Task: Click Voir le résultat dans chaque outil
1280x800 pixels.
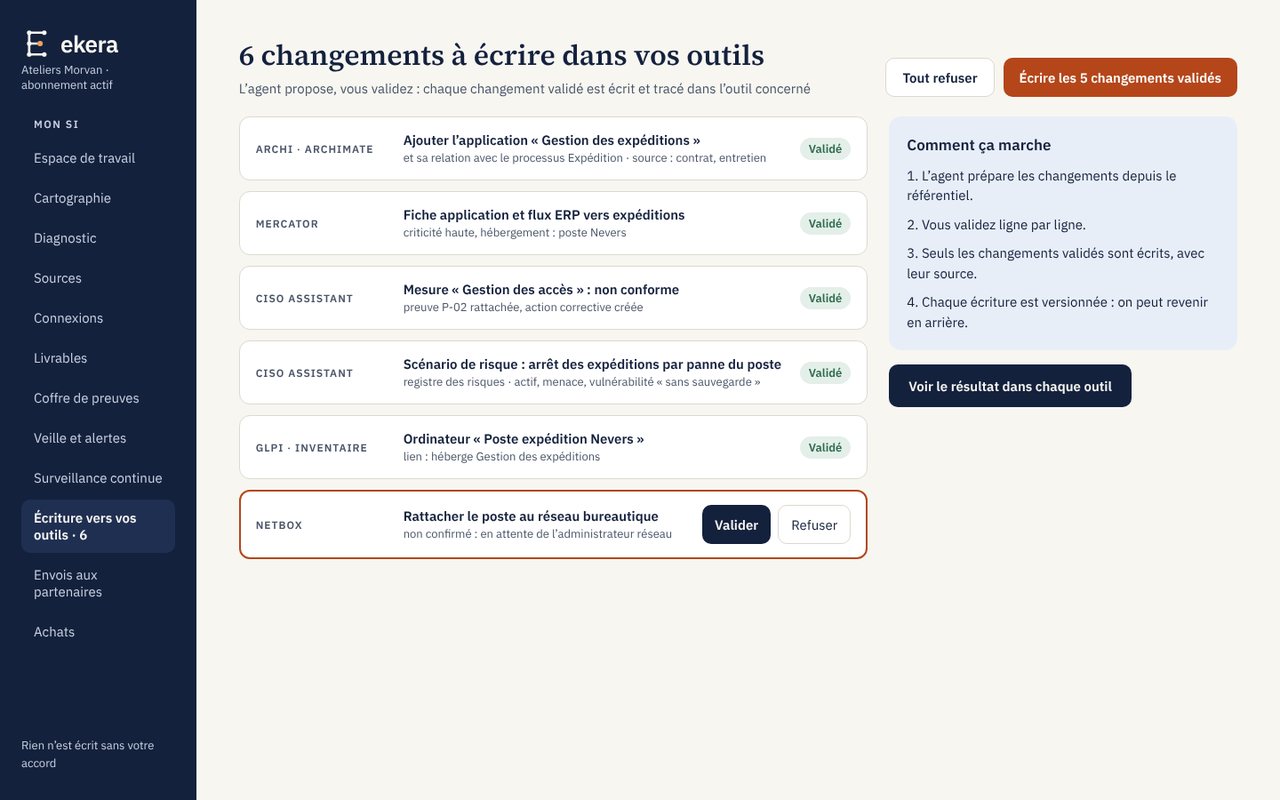Action: [x=1010, y=386]
